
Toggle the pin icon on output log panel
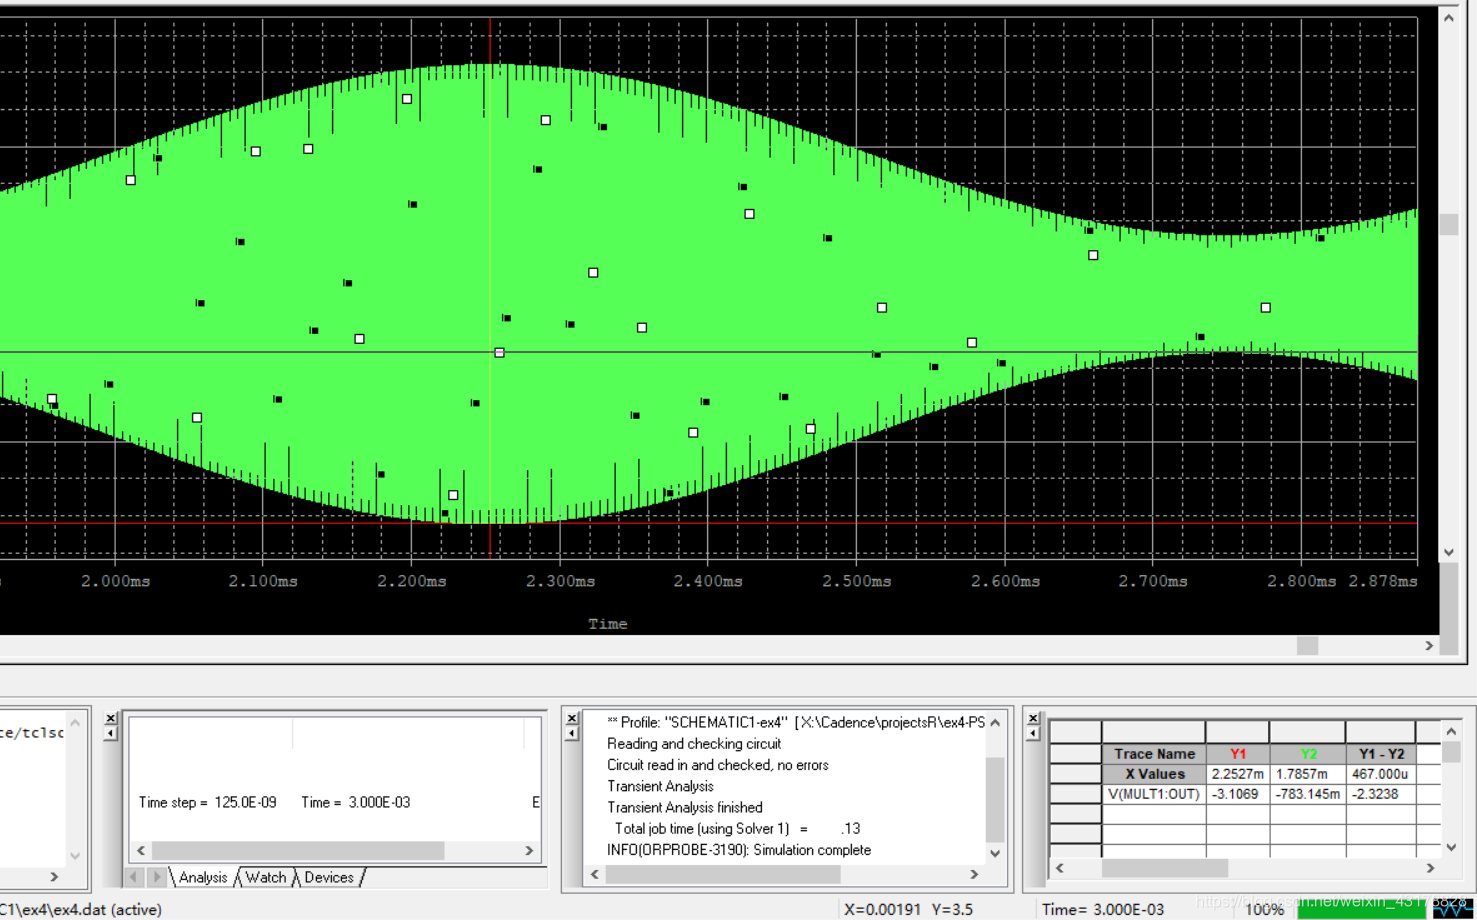coord(572,733)
